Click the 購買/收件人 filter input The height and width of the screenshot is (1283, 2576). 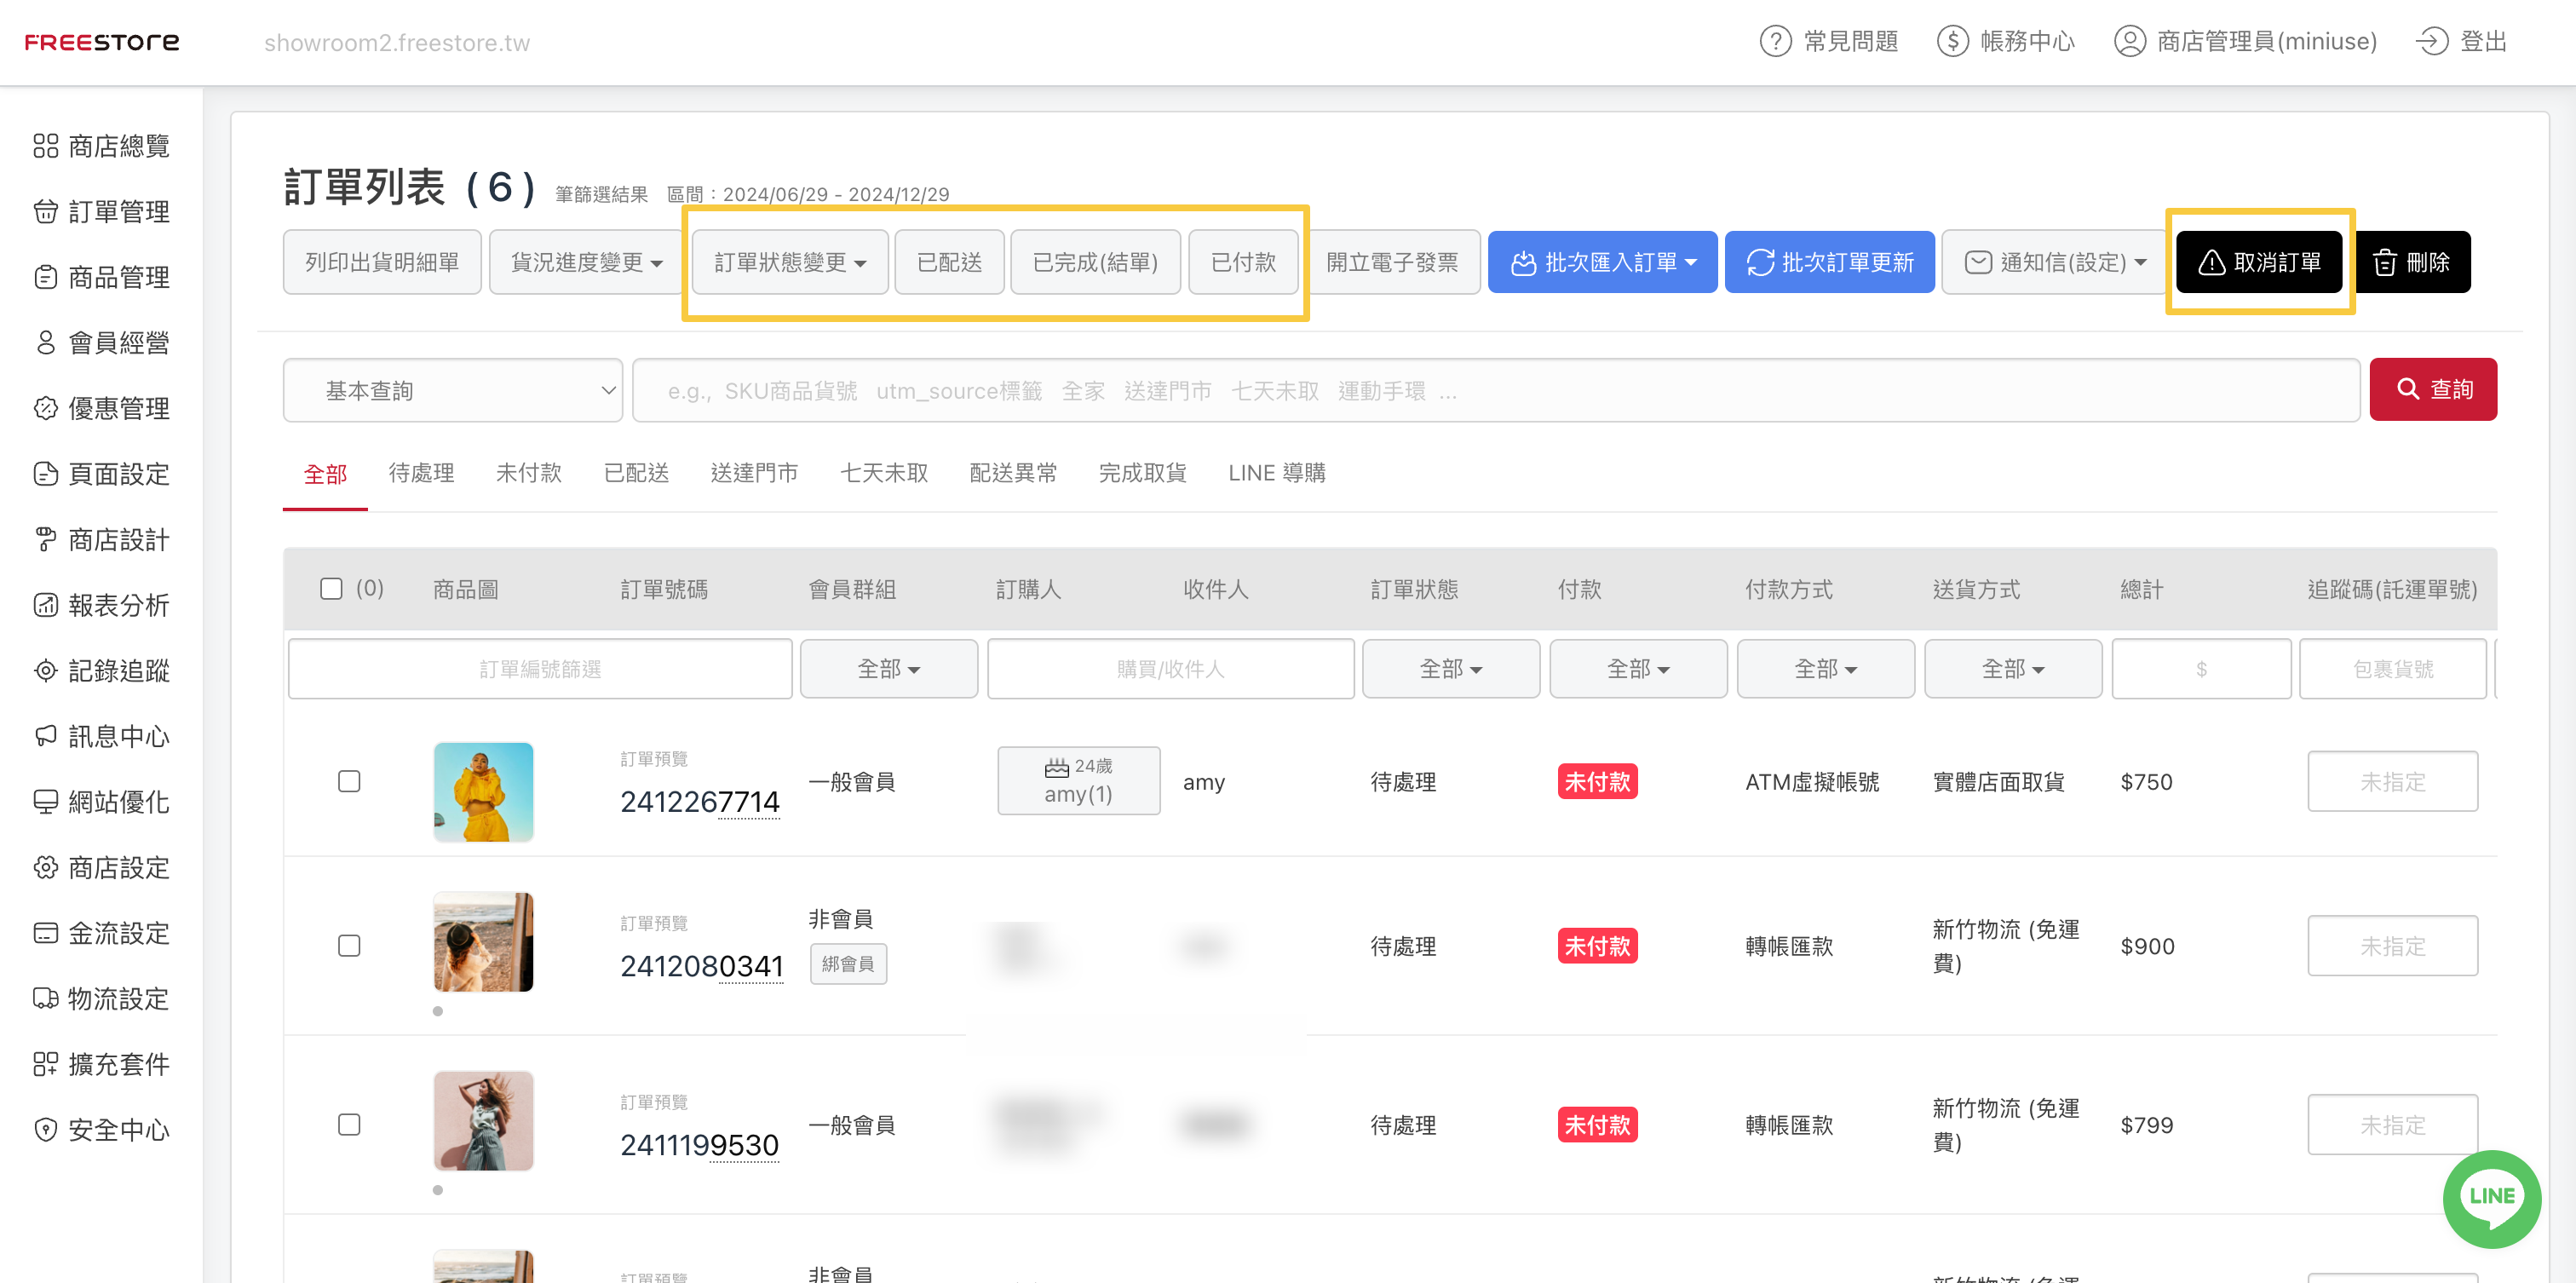point(1170,668)
